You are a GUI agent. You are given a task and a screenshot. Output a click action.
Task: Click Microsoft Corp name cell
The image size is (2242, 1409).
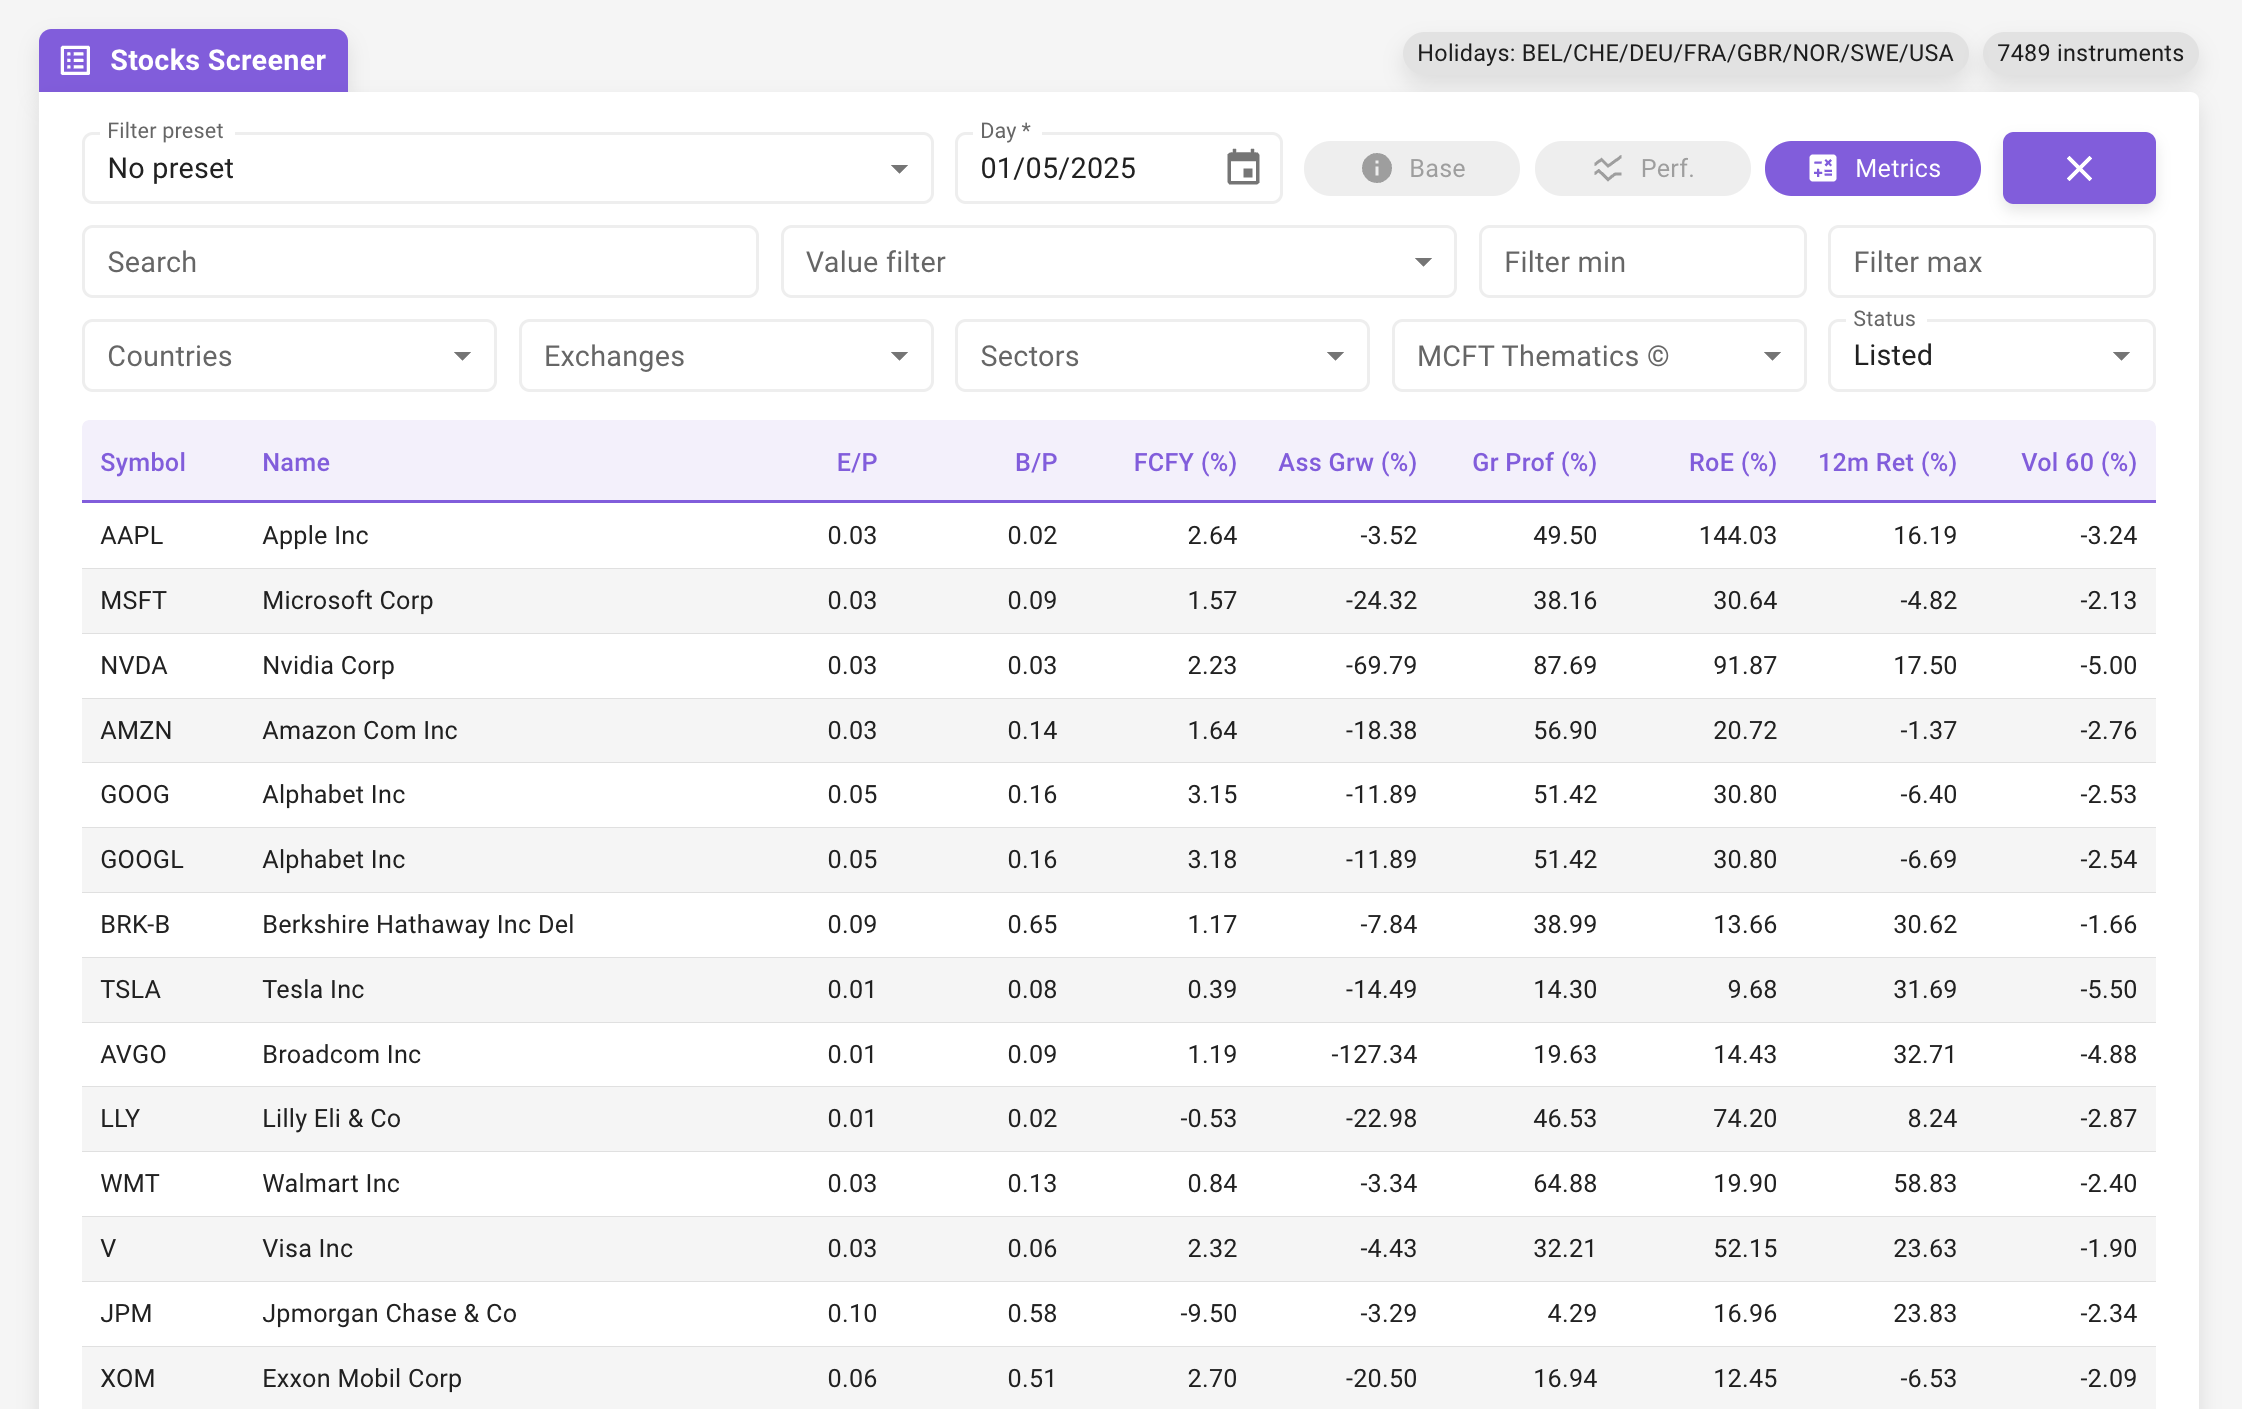tap(348, 600)
